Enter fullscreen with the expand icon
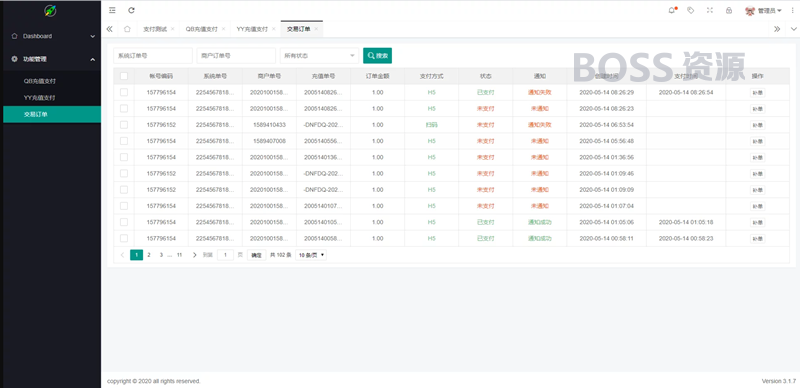800x388 pixels. pyautogui.click(x=710, y=10)
